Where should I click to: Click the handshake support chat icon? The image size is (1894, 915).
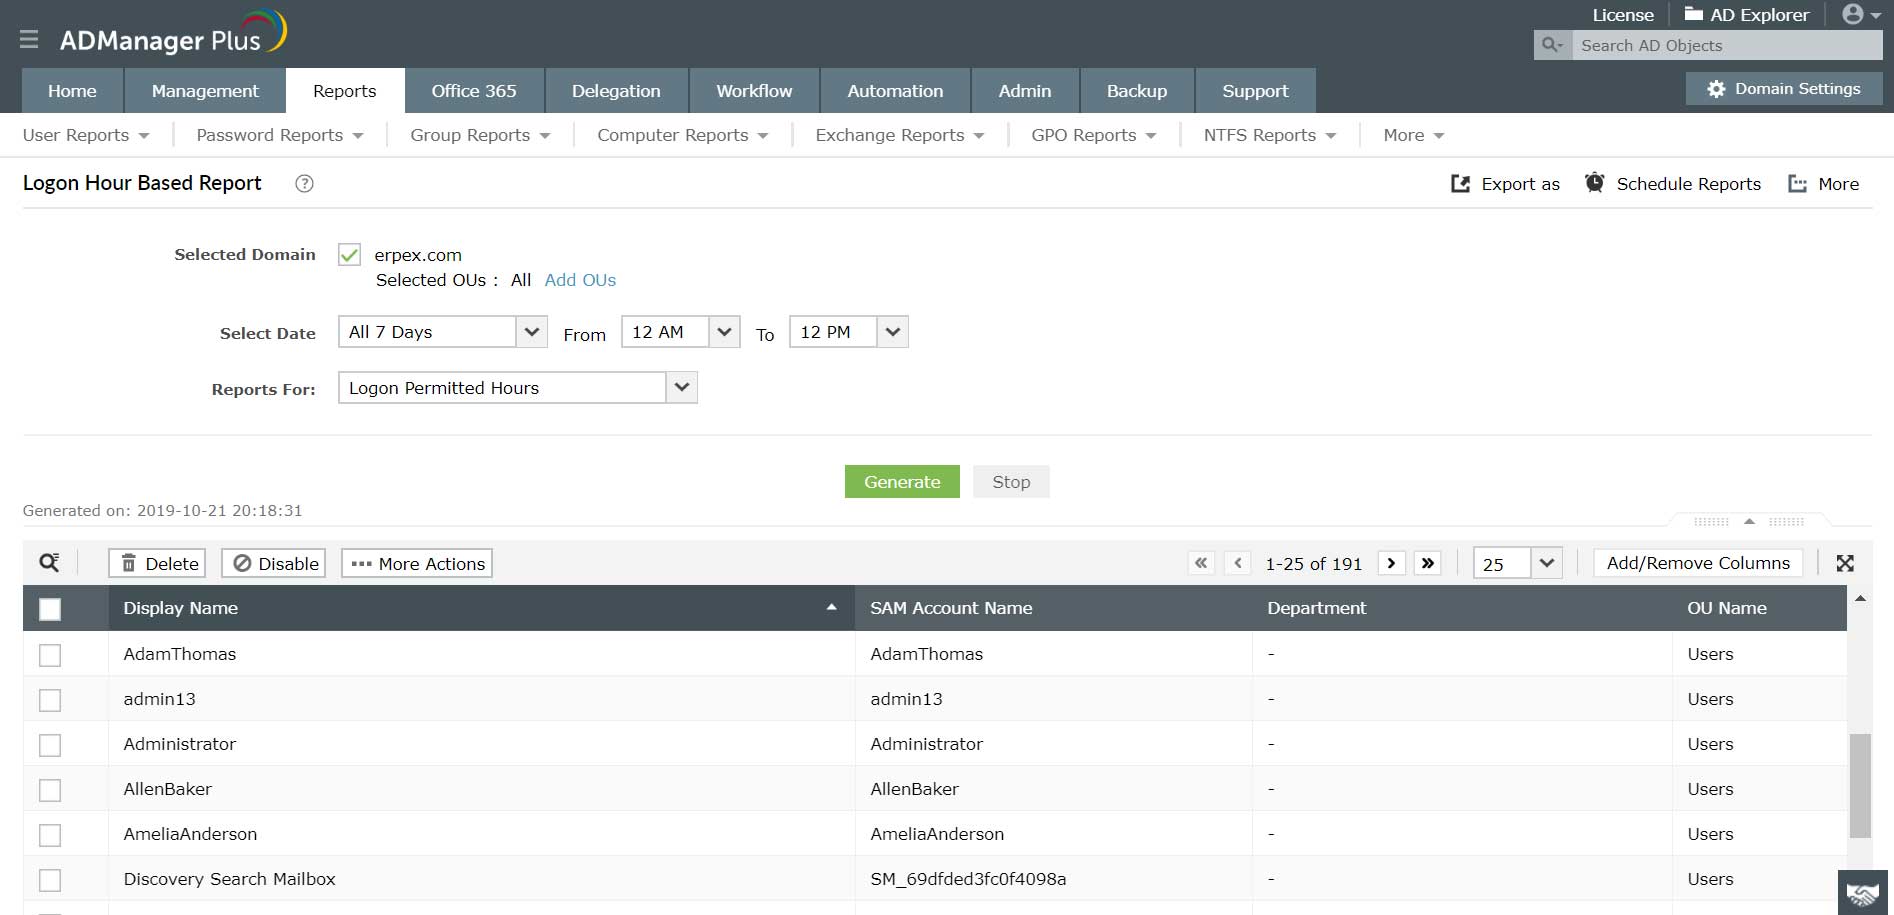point(1862,893)
